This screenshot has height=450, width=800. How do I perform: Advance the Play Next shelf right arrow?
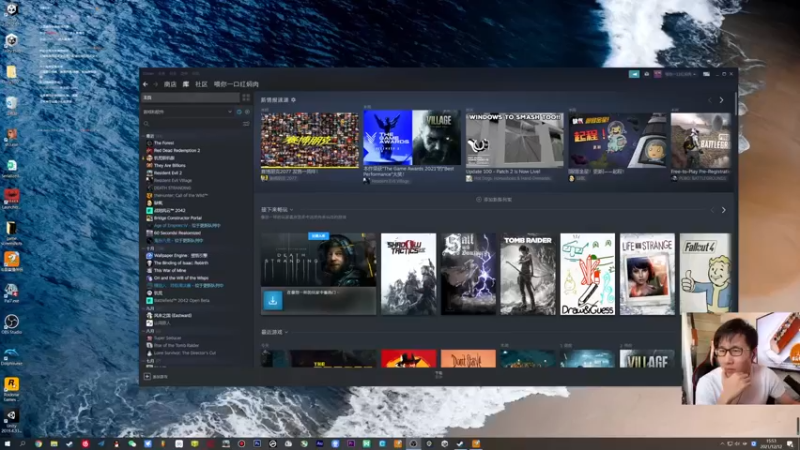point(723,210)
